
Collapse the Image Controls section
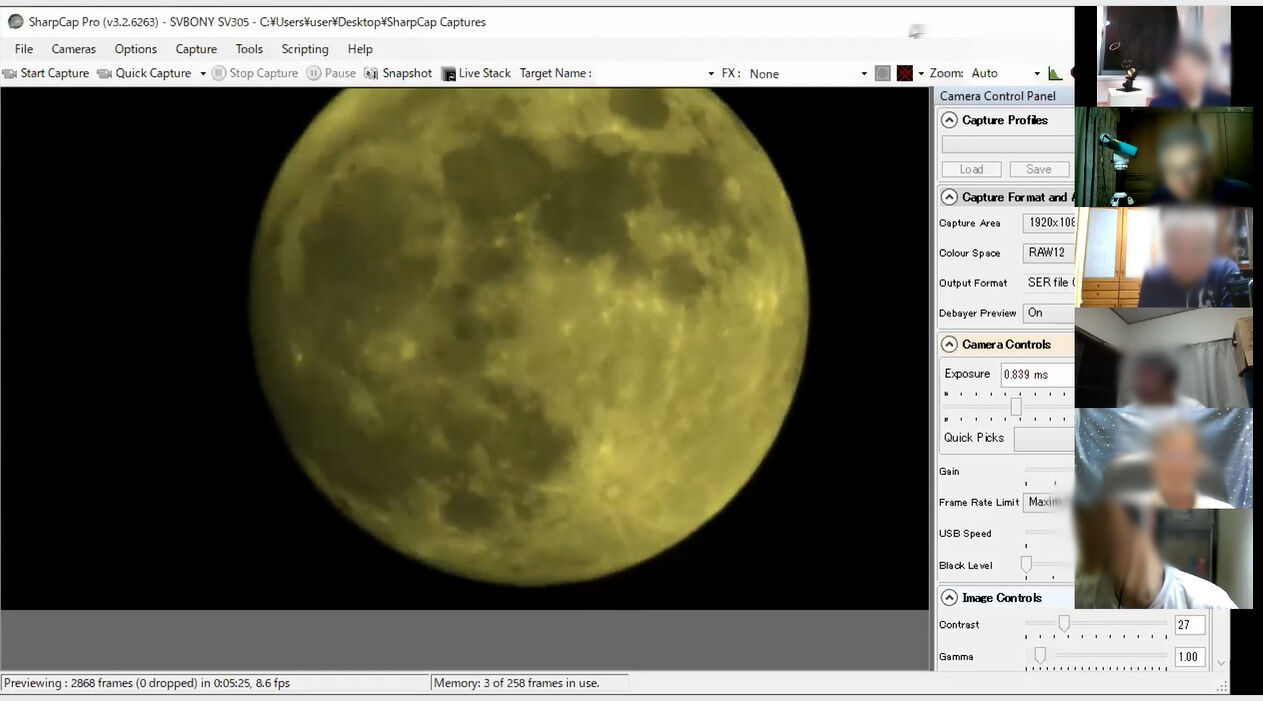coord(949,598)
